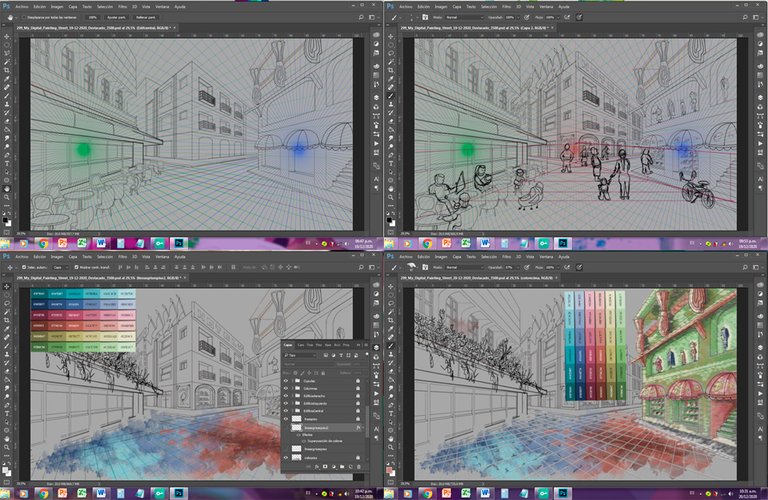The height and width of the screenshot is (500, 768).
Task: Hide the EdificioDerecho layer group
Action: (x=286, y=396)
